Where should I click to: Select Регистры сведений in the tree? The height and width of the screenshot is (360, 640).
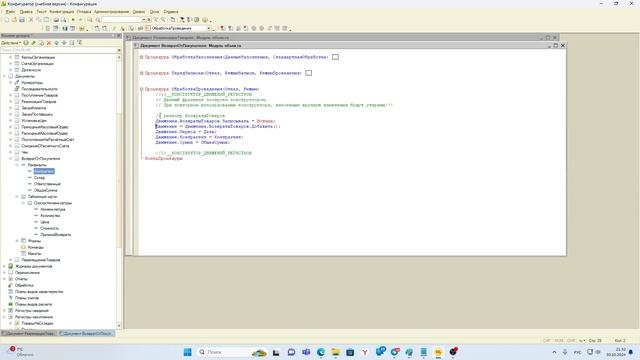(31, 311)
